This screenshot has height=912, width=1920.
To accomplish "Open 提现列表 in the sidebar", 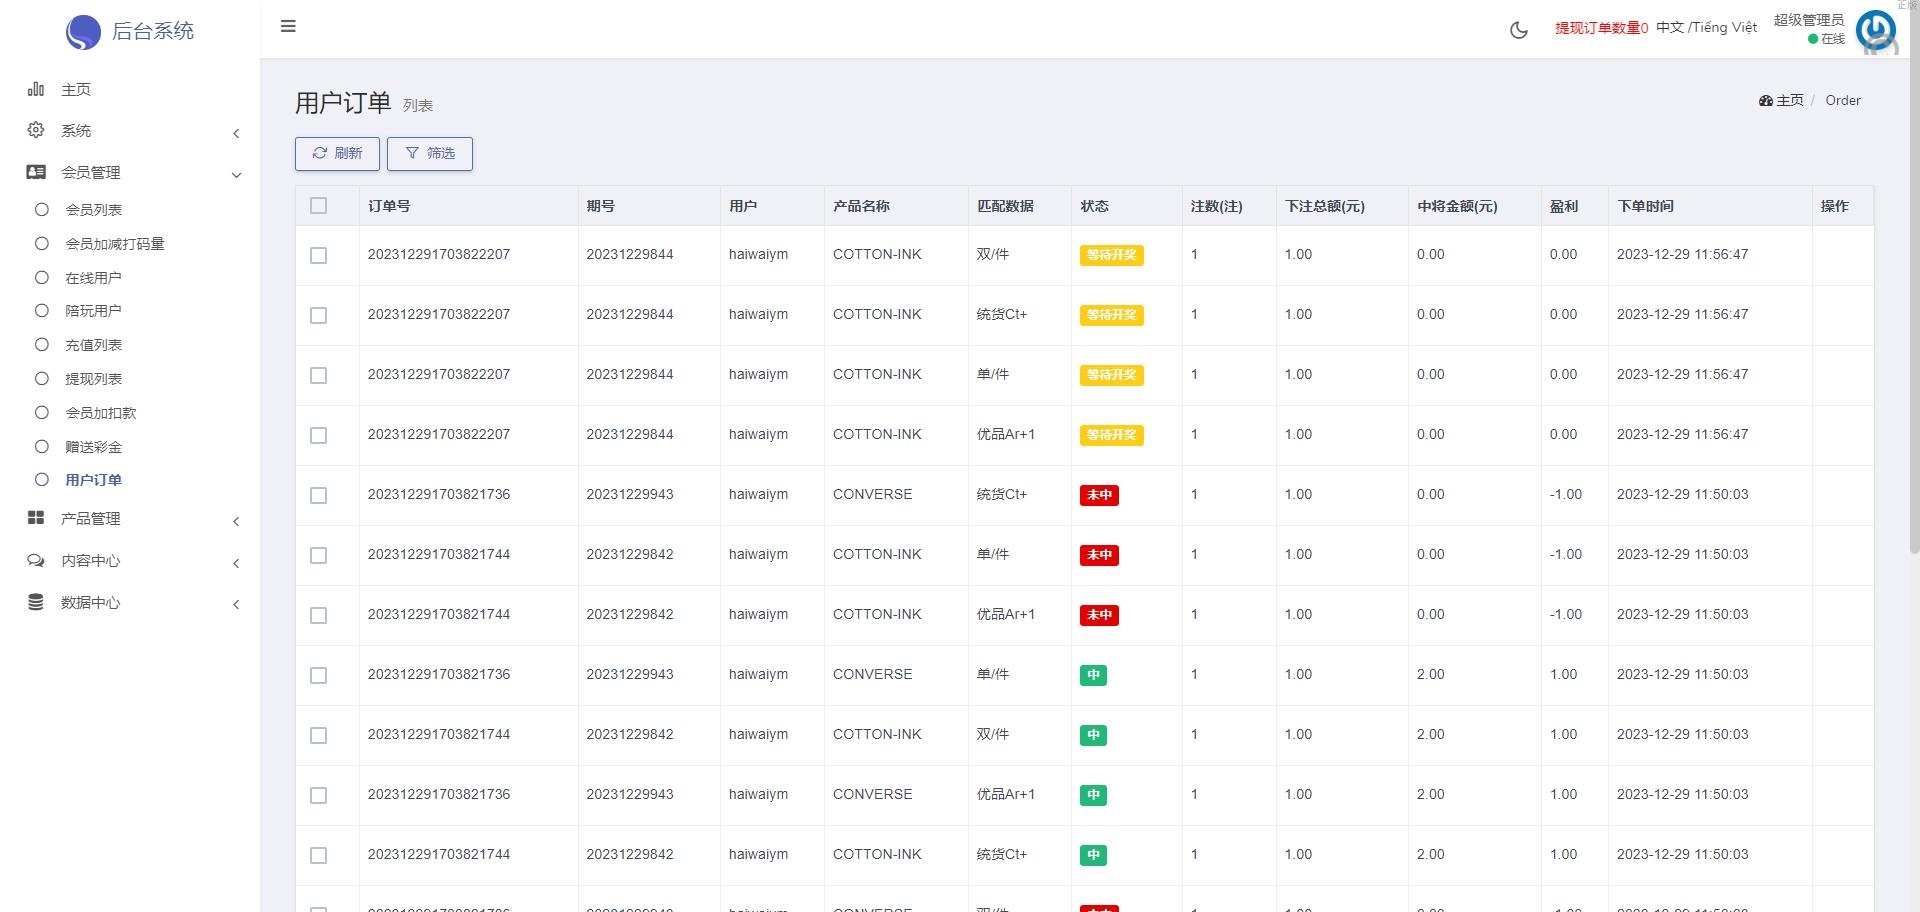I will pos(93,379).
